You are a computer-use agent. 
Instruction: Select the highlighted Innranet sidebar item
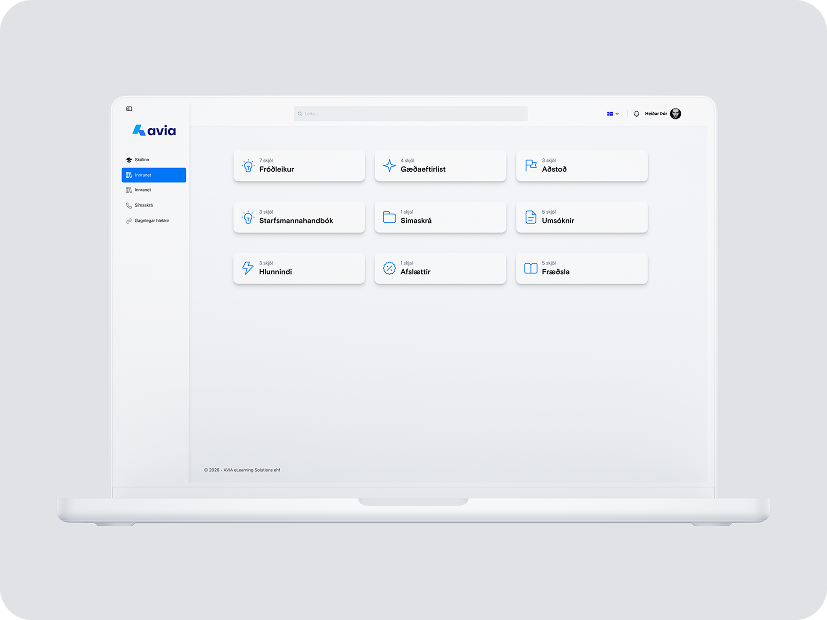coord(153,175)
